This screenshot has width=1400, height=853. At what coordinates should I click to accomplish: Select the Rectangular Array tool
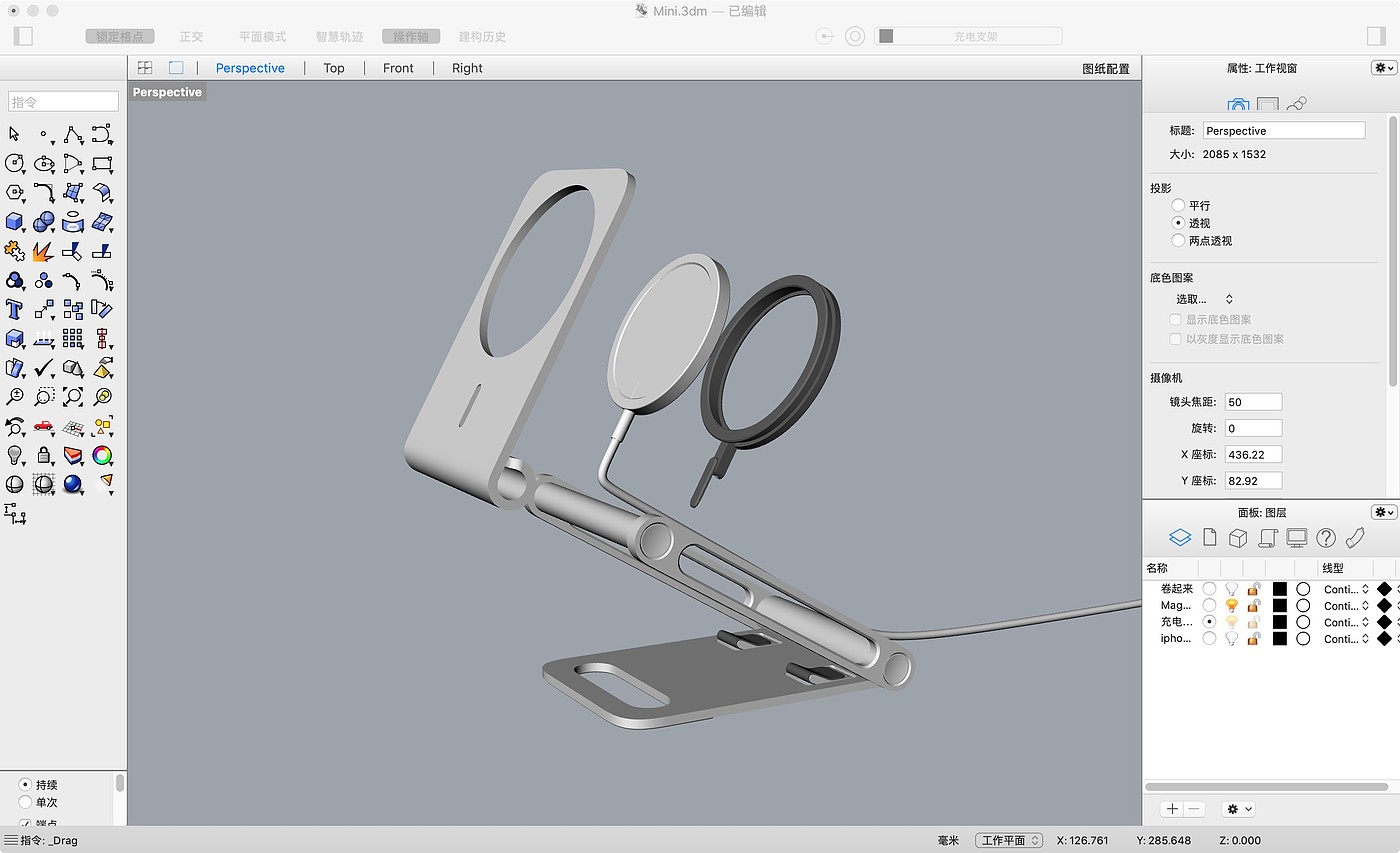point(72,338)
